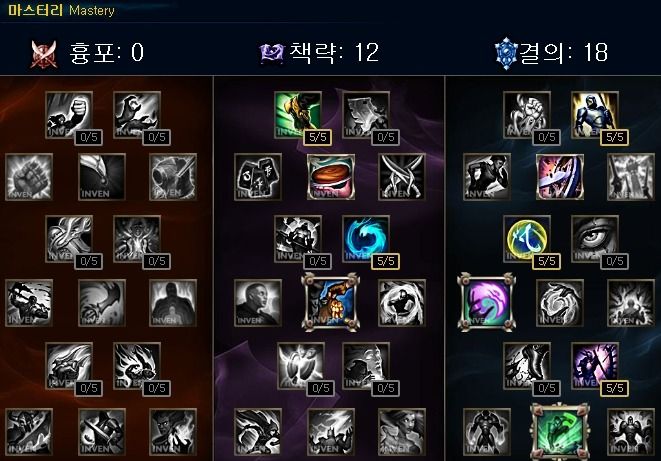The width and height of the screenshot is (661, 461).
Task: Click the Runic Affinity cards icon
Action: [258, 177]
